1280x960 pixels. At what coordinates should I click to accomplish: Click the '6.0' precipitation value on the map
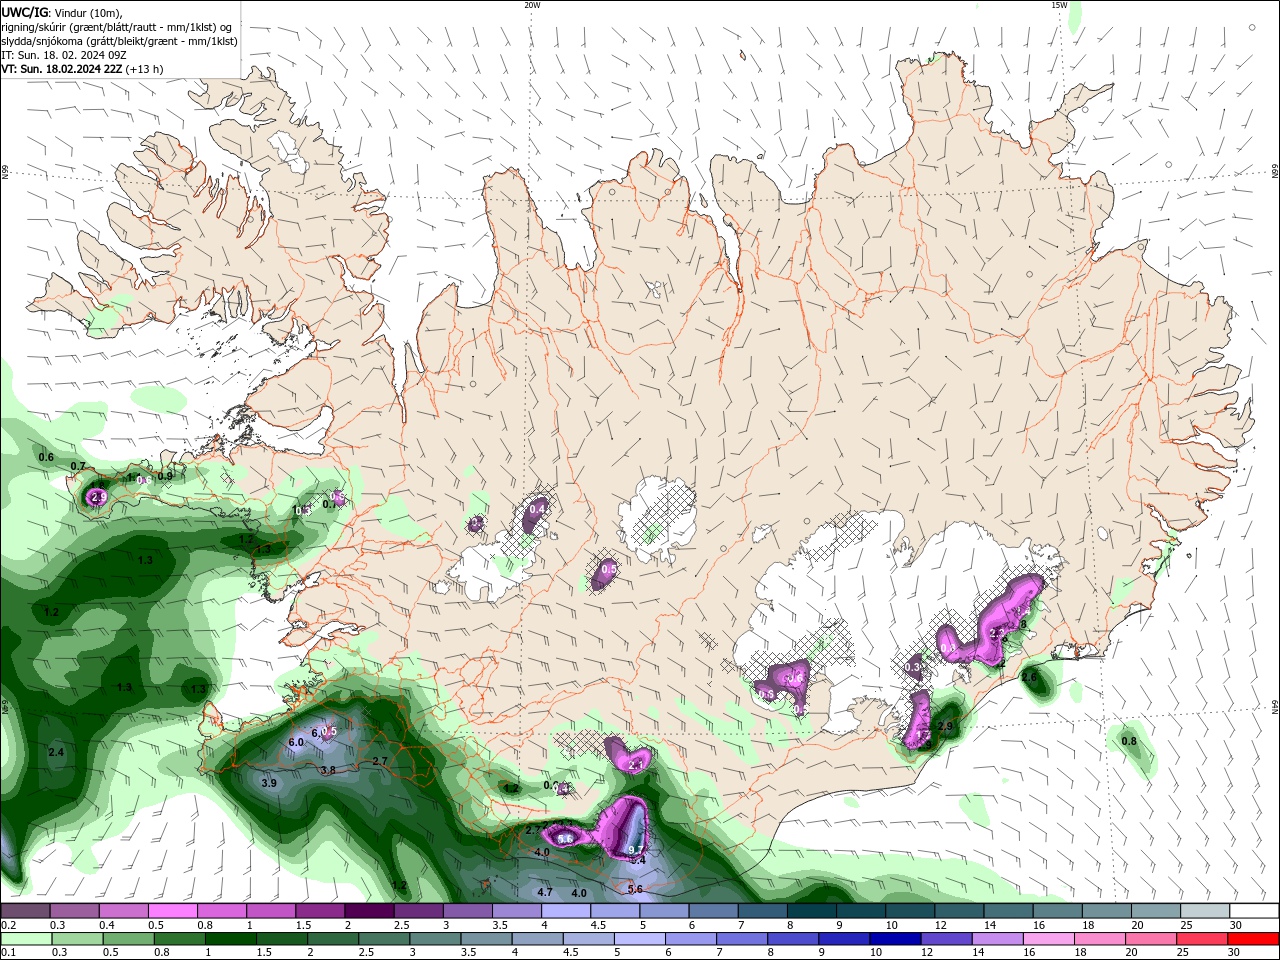click(296, 743)
